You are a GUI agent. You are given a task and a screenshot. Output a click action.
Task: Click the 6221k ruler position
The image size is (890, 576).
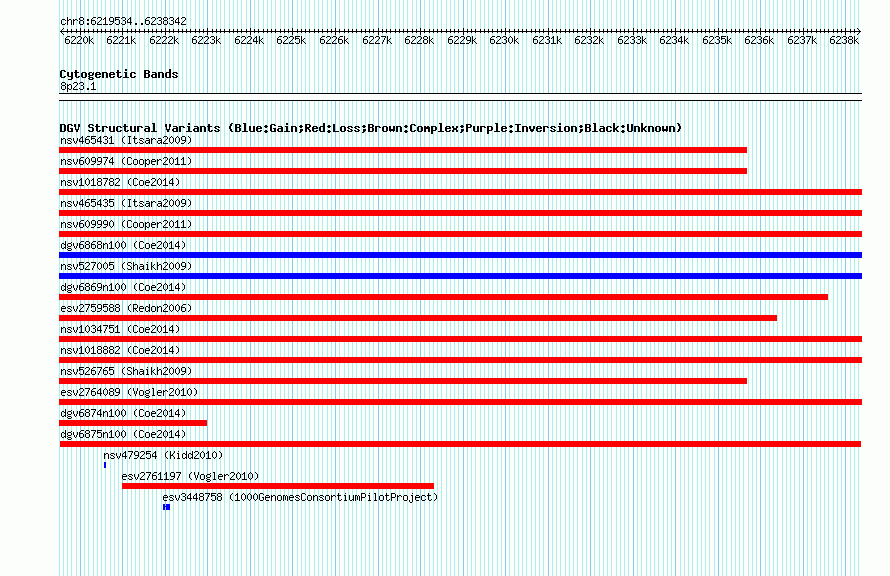coord(121,40)
